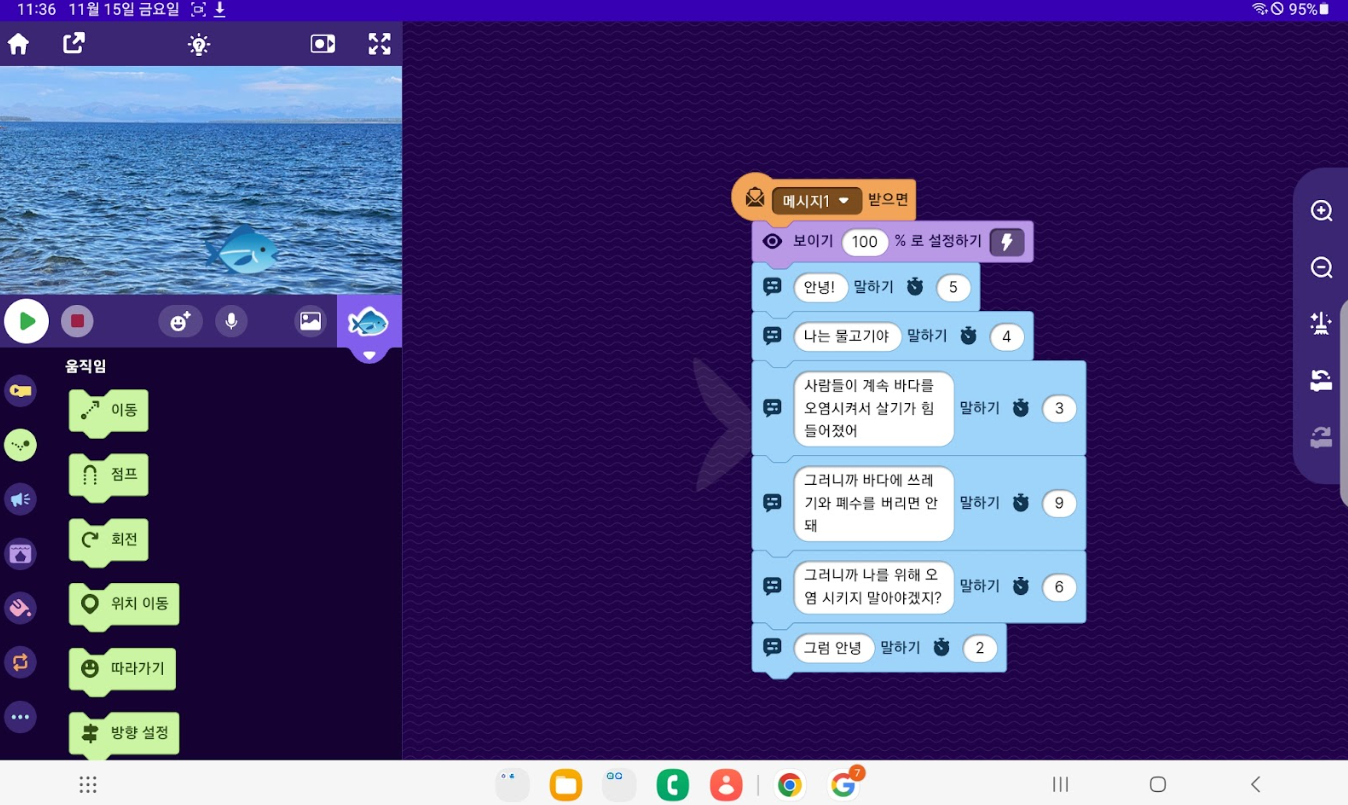1348x805 pixels.
Task: Open the microphone sound recorder
Action: [231, 321]
